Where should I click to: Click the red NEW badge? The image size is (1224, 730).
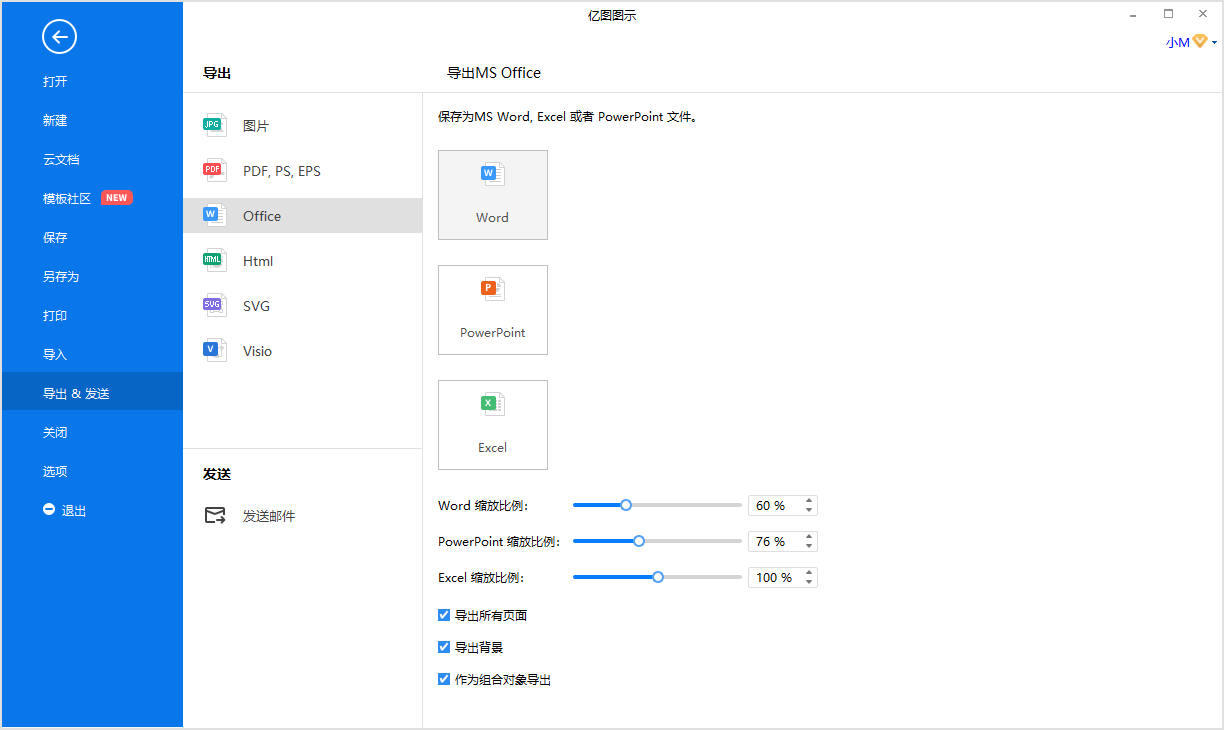[117, 198]
